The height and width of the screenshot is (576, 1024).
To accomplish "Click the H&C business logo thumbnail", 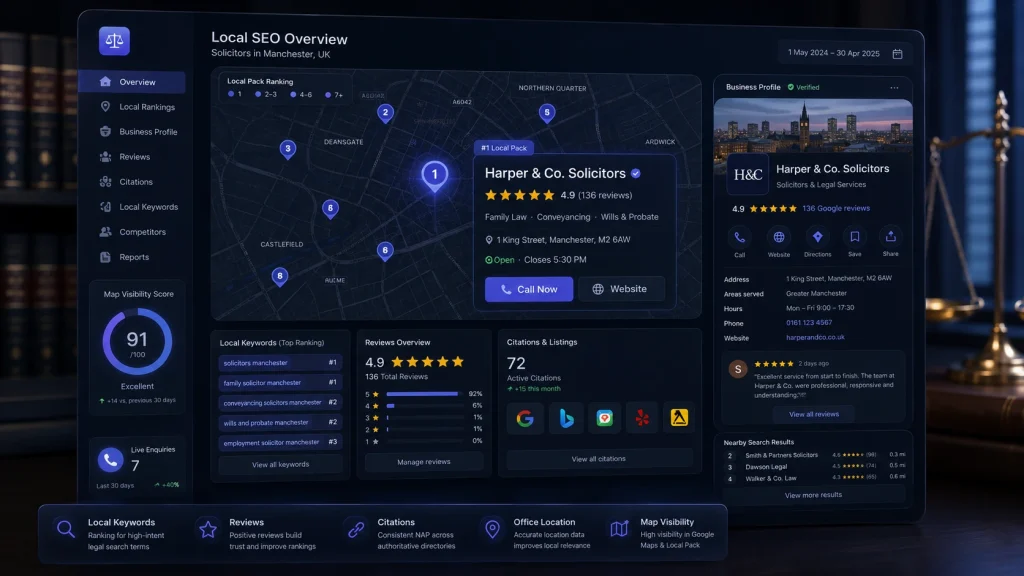I will [748, 174].
